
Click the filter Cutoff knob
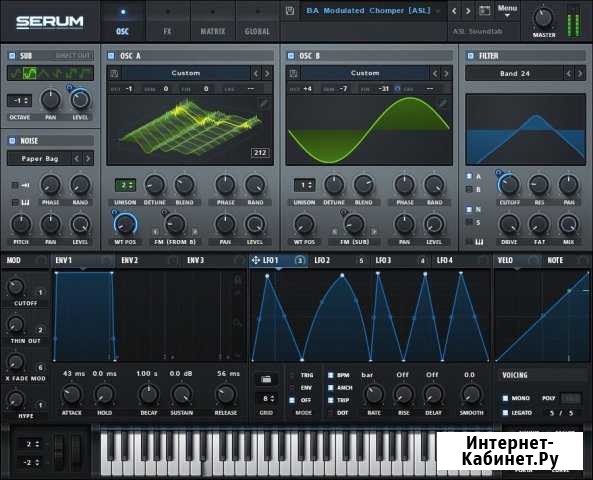click(509, 184)
